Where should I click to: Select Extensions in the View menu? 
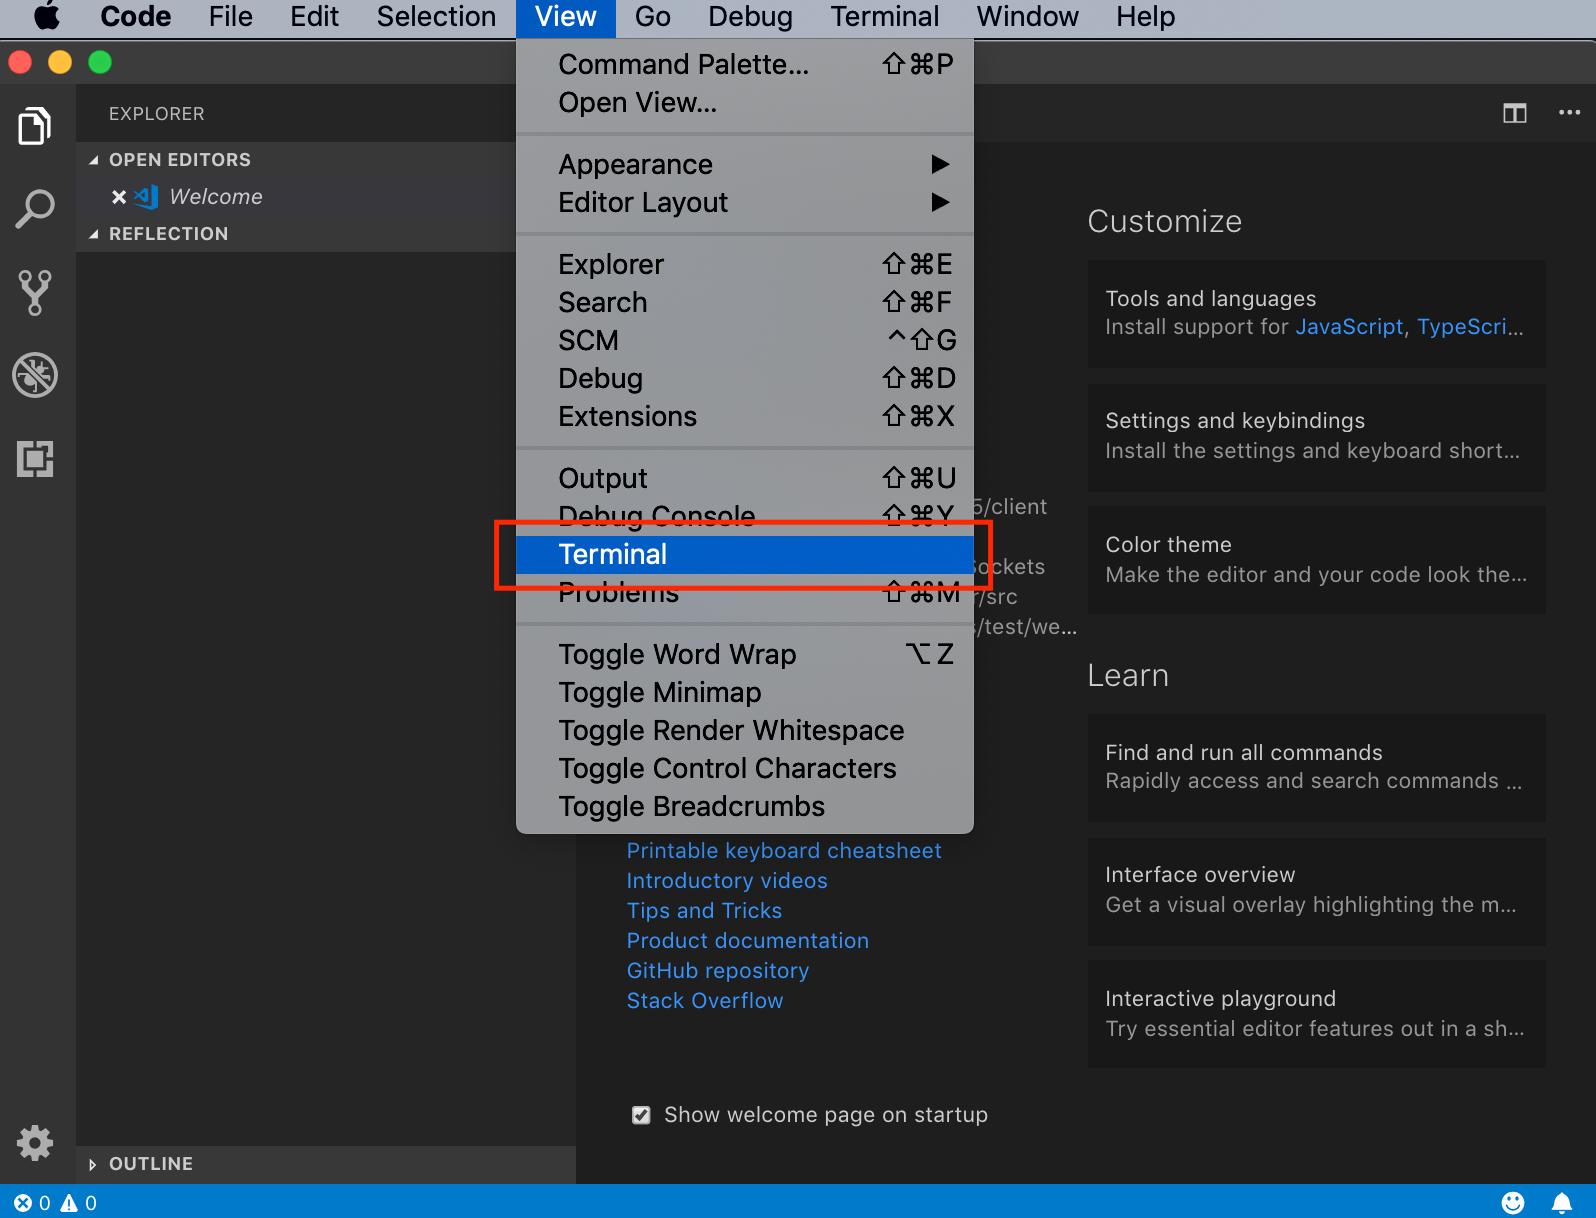[745, 416]
